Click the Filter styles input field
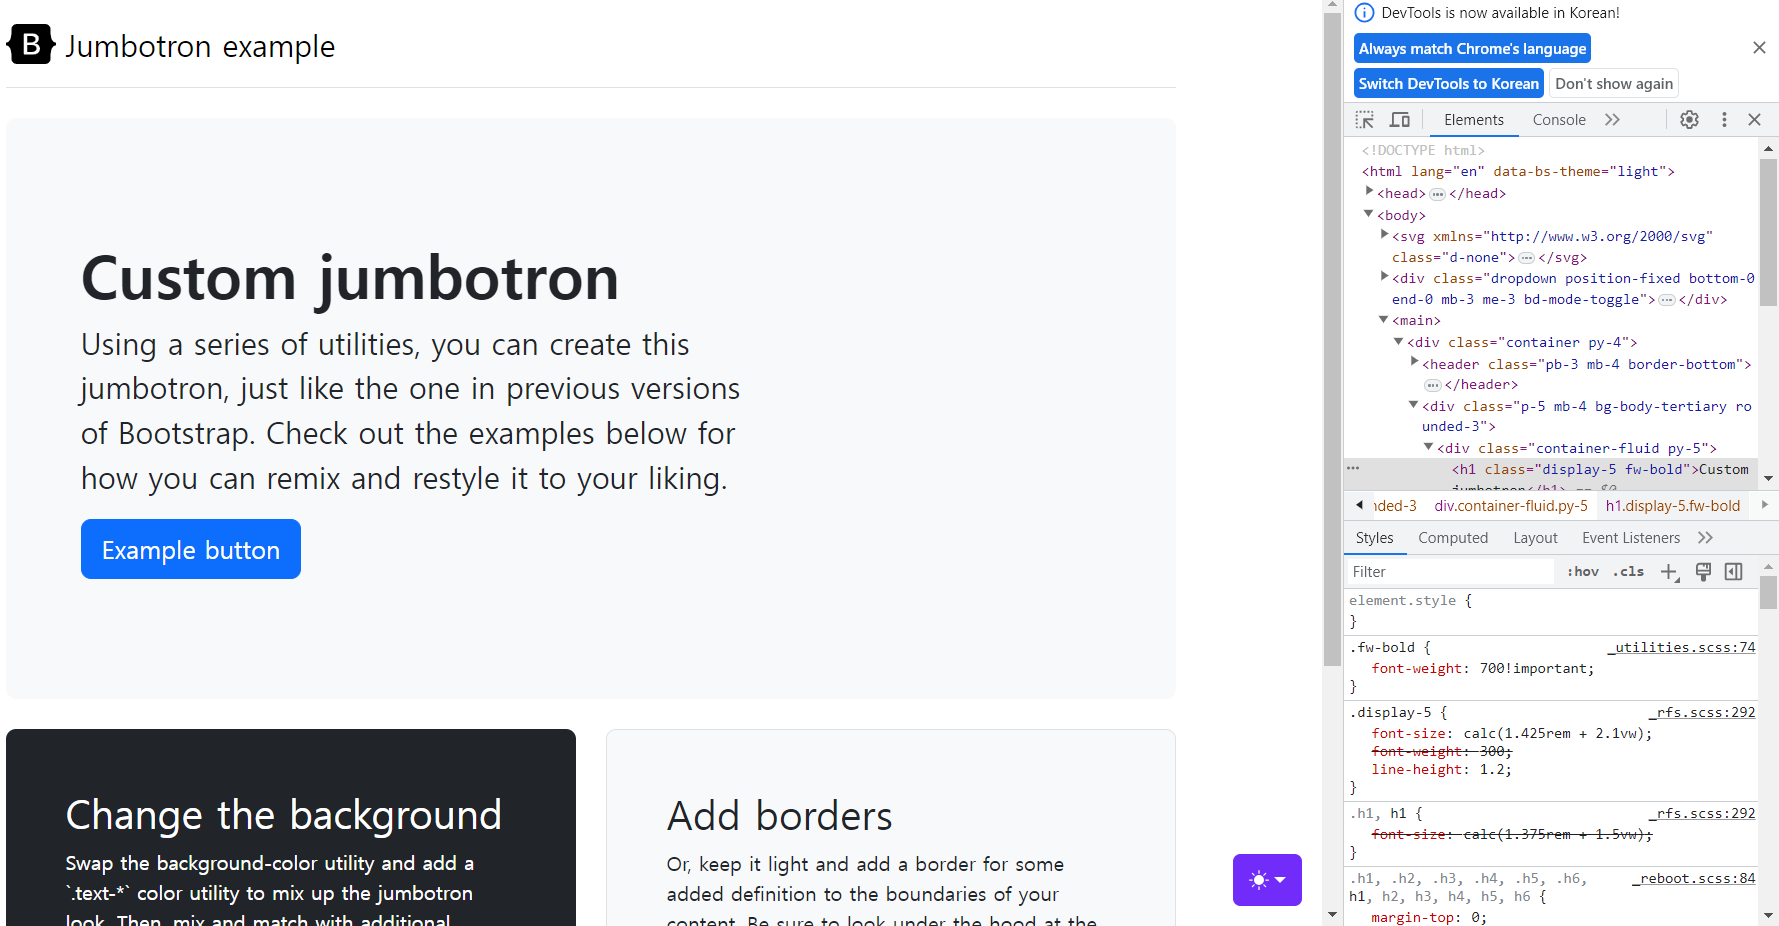 tap(1451, 572)
